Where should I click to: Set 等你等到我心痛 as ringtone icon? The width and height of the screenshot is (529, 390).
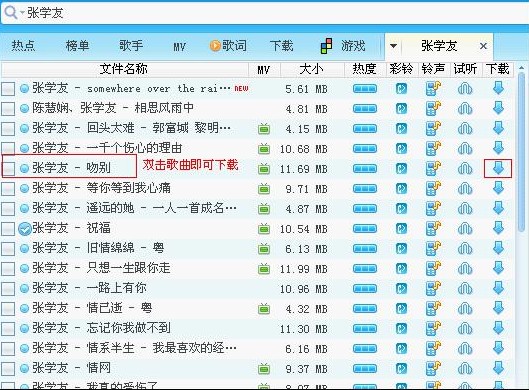(433, 188)
